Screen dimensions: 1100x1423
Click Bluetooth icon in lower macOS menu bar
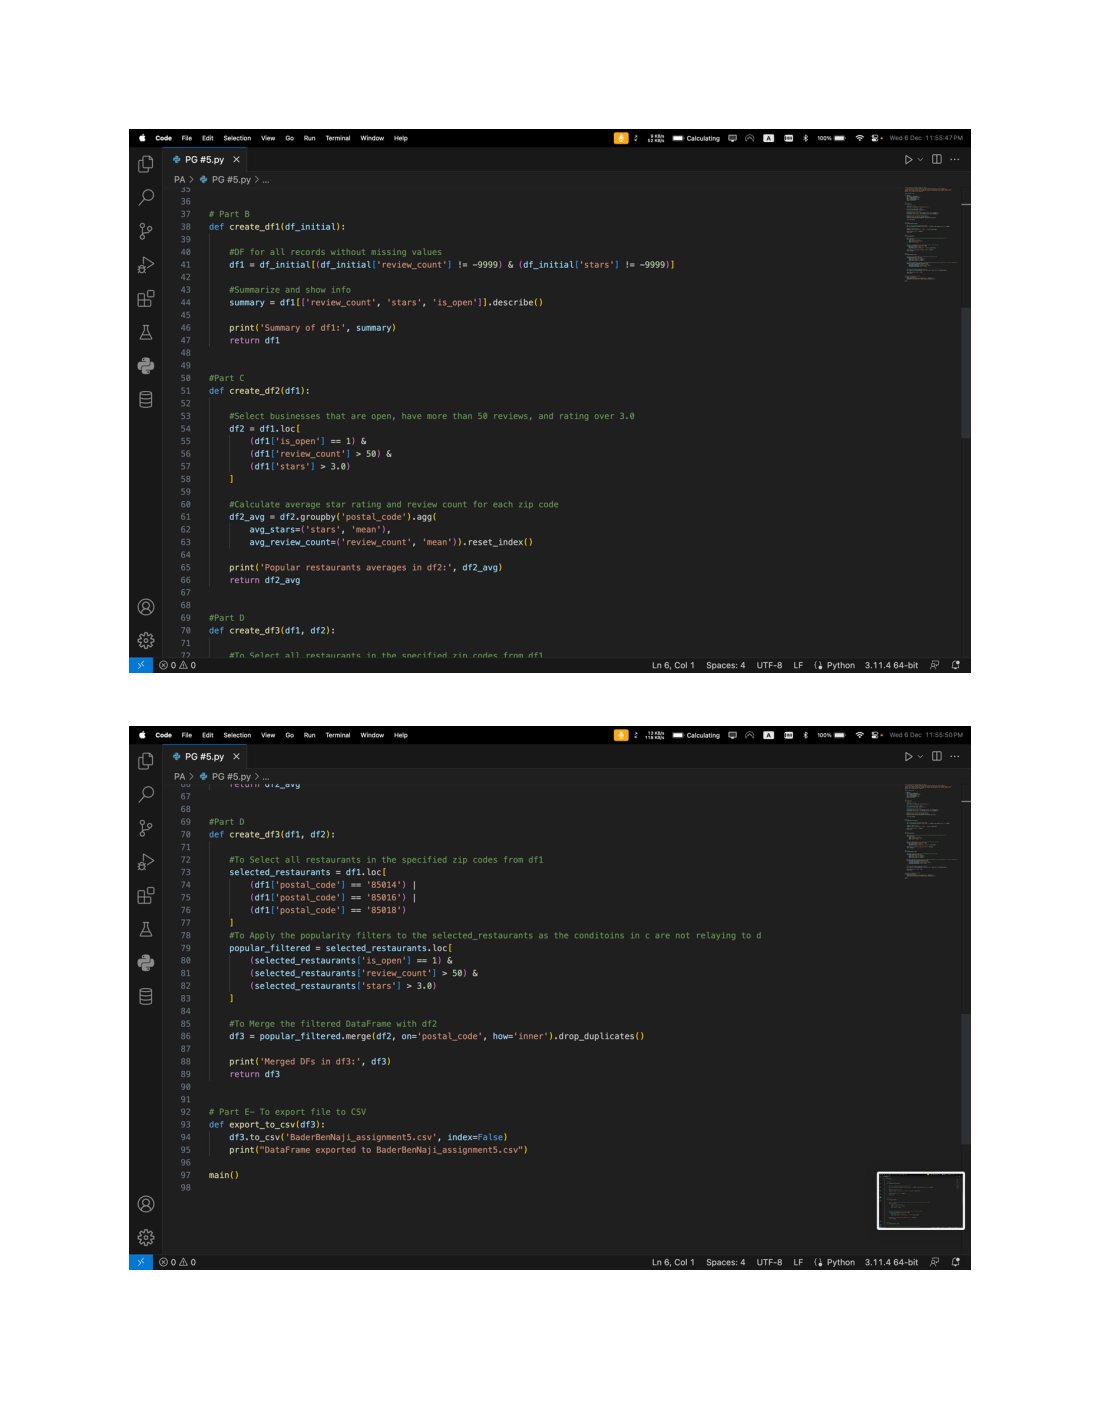click(805, 735)
